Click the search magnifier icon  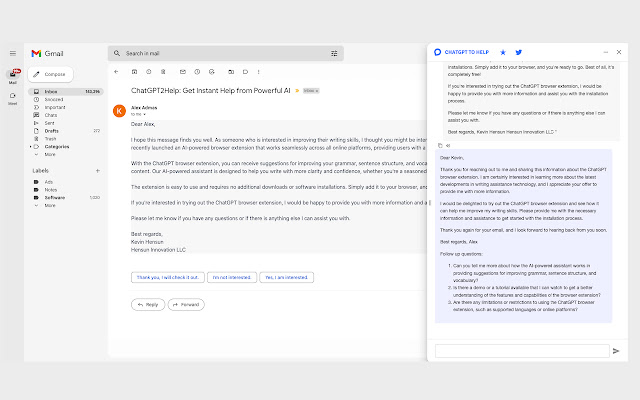click(x=117, y=53)
